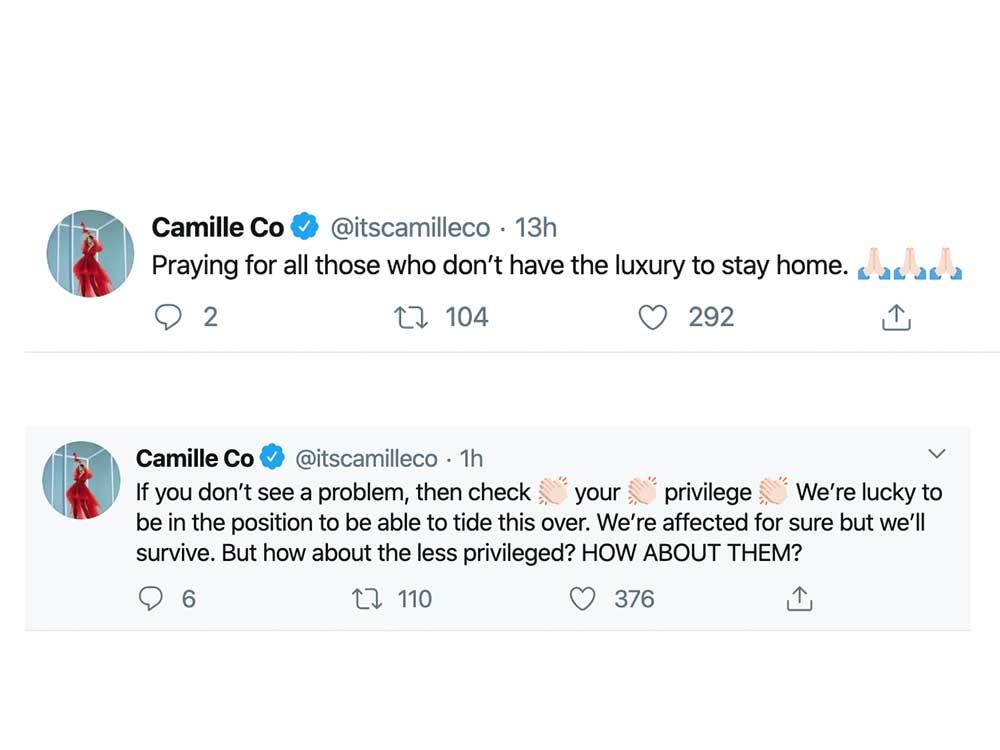Click Camille Co's avatar on the first tweet
Viewport: 1000px width, 750px height.
[x=90, y=253]
